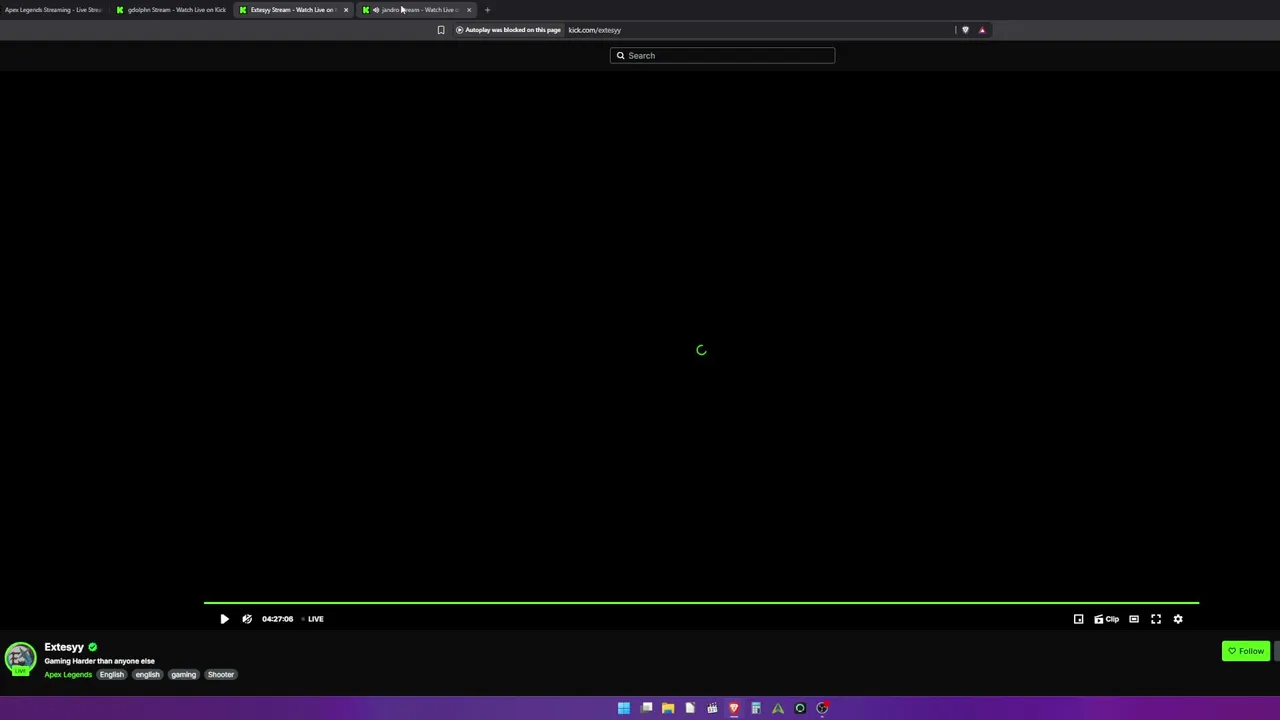The image size is (1280, 720).
Task: Select the lowercase english tag
Action: [x=147, y=675]
